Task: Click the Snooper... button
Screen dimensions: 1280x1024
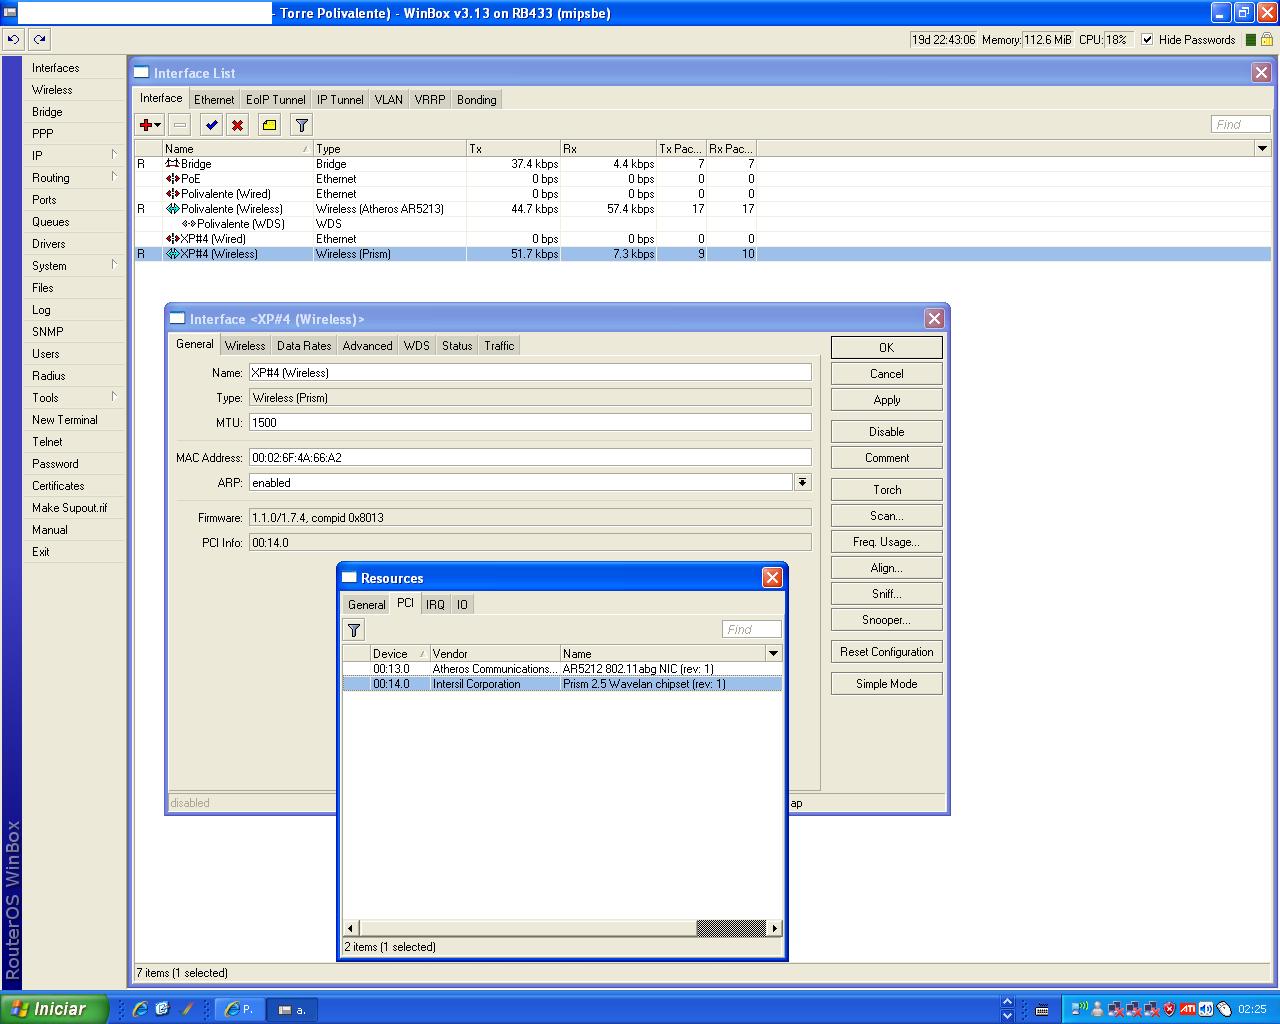Action: (887, 620)
